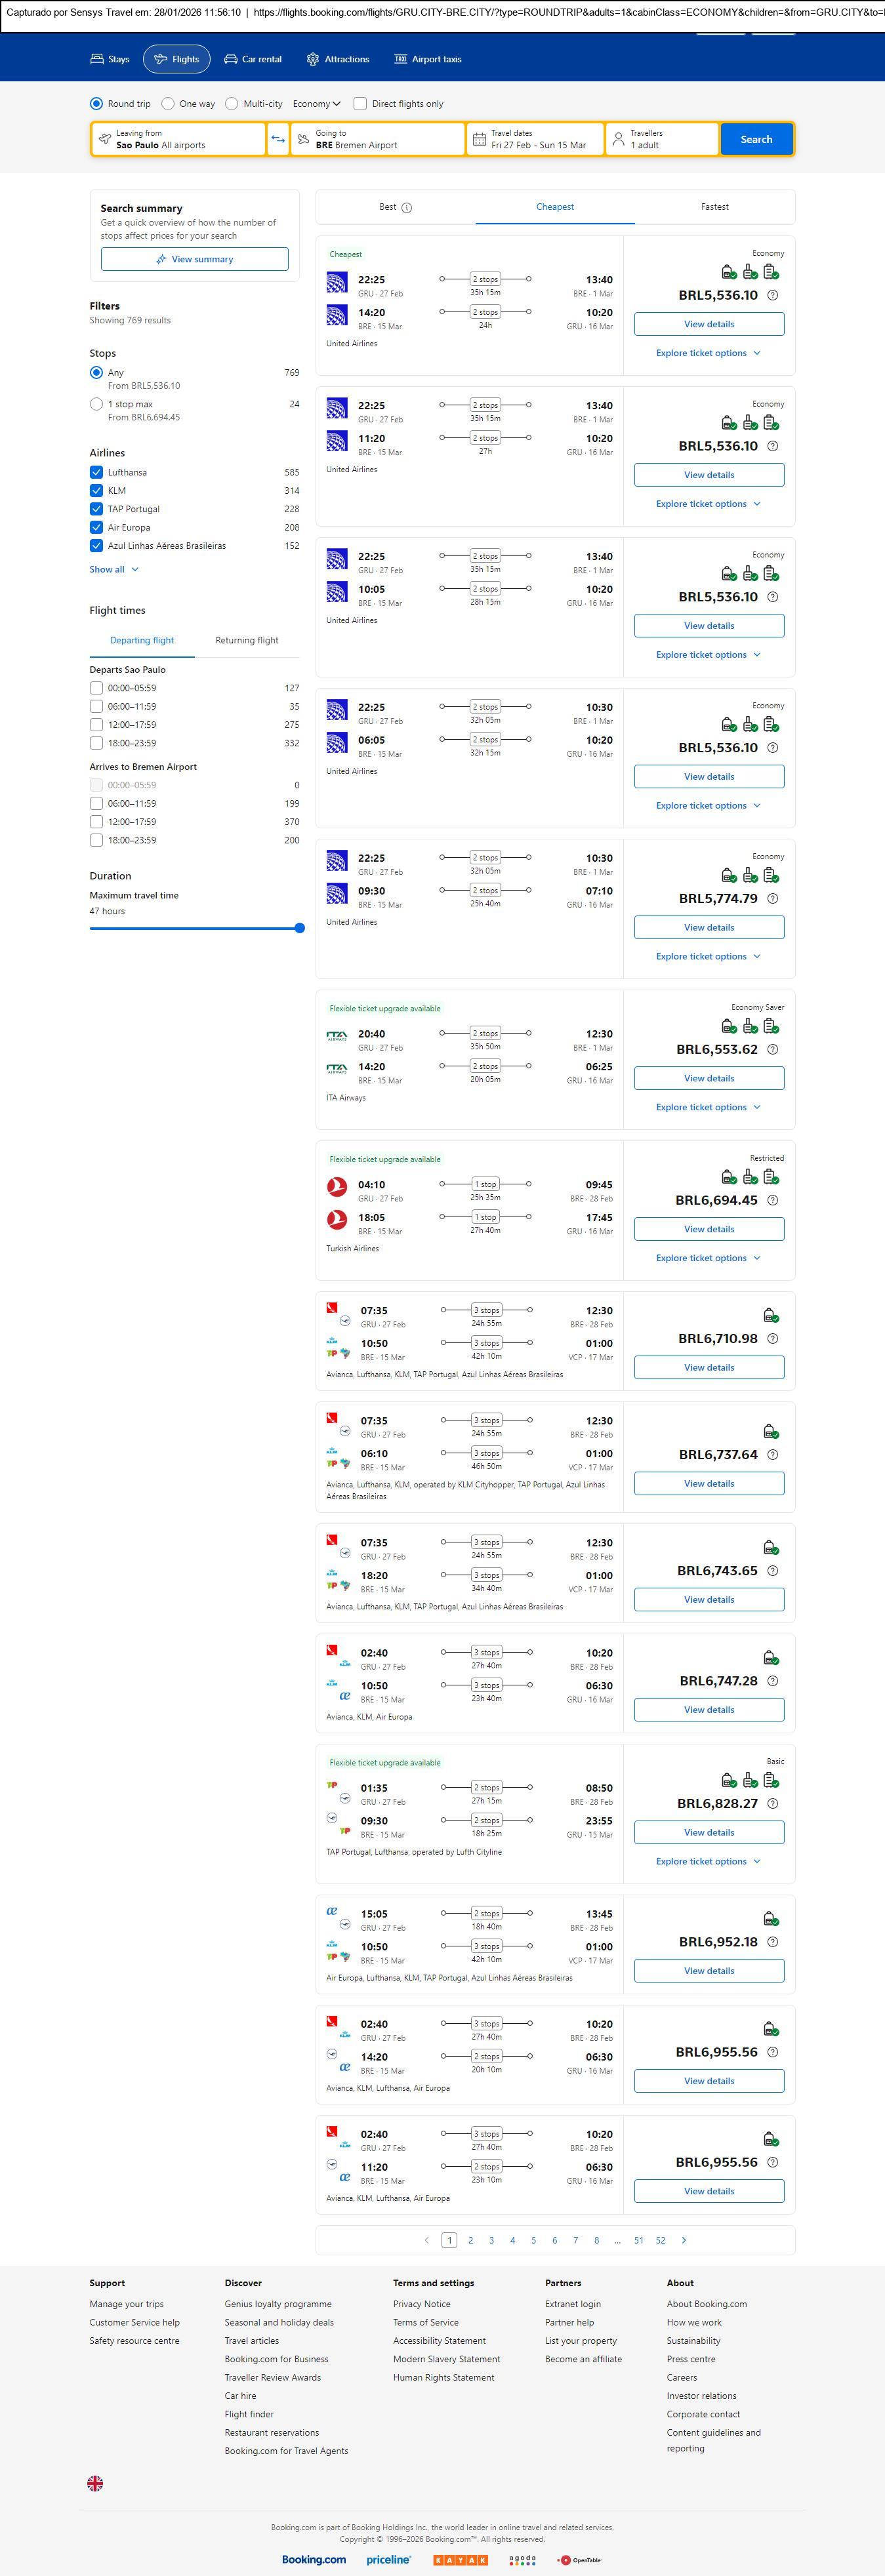Click the Airport taxis icon in navigation bar
Screen dimensions: 885x2576
(400, 59)
